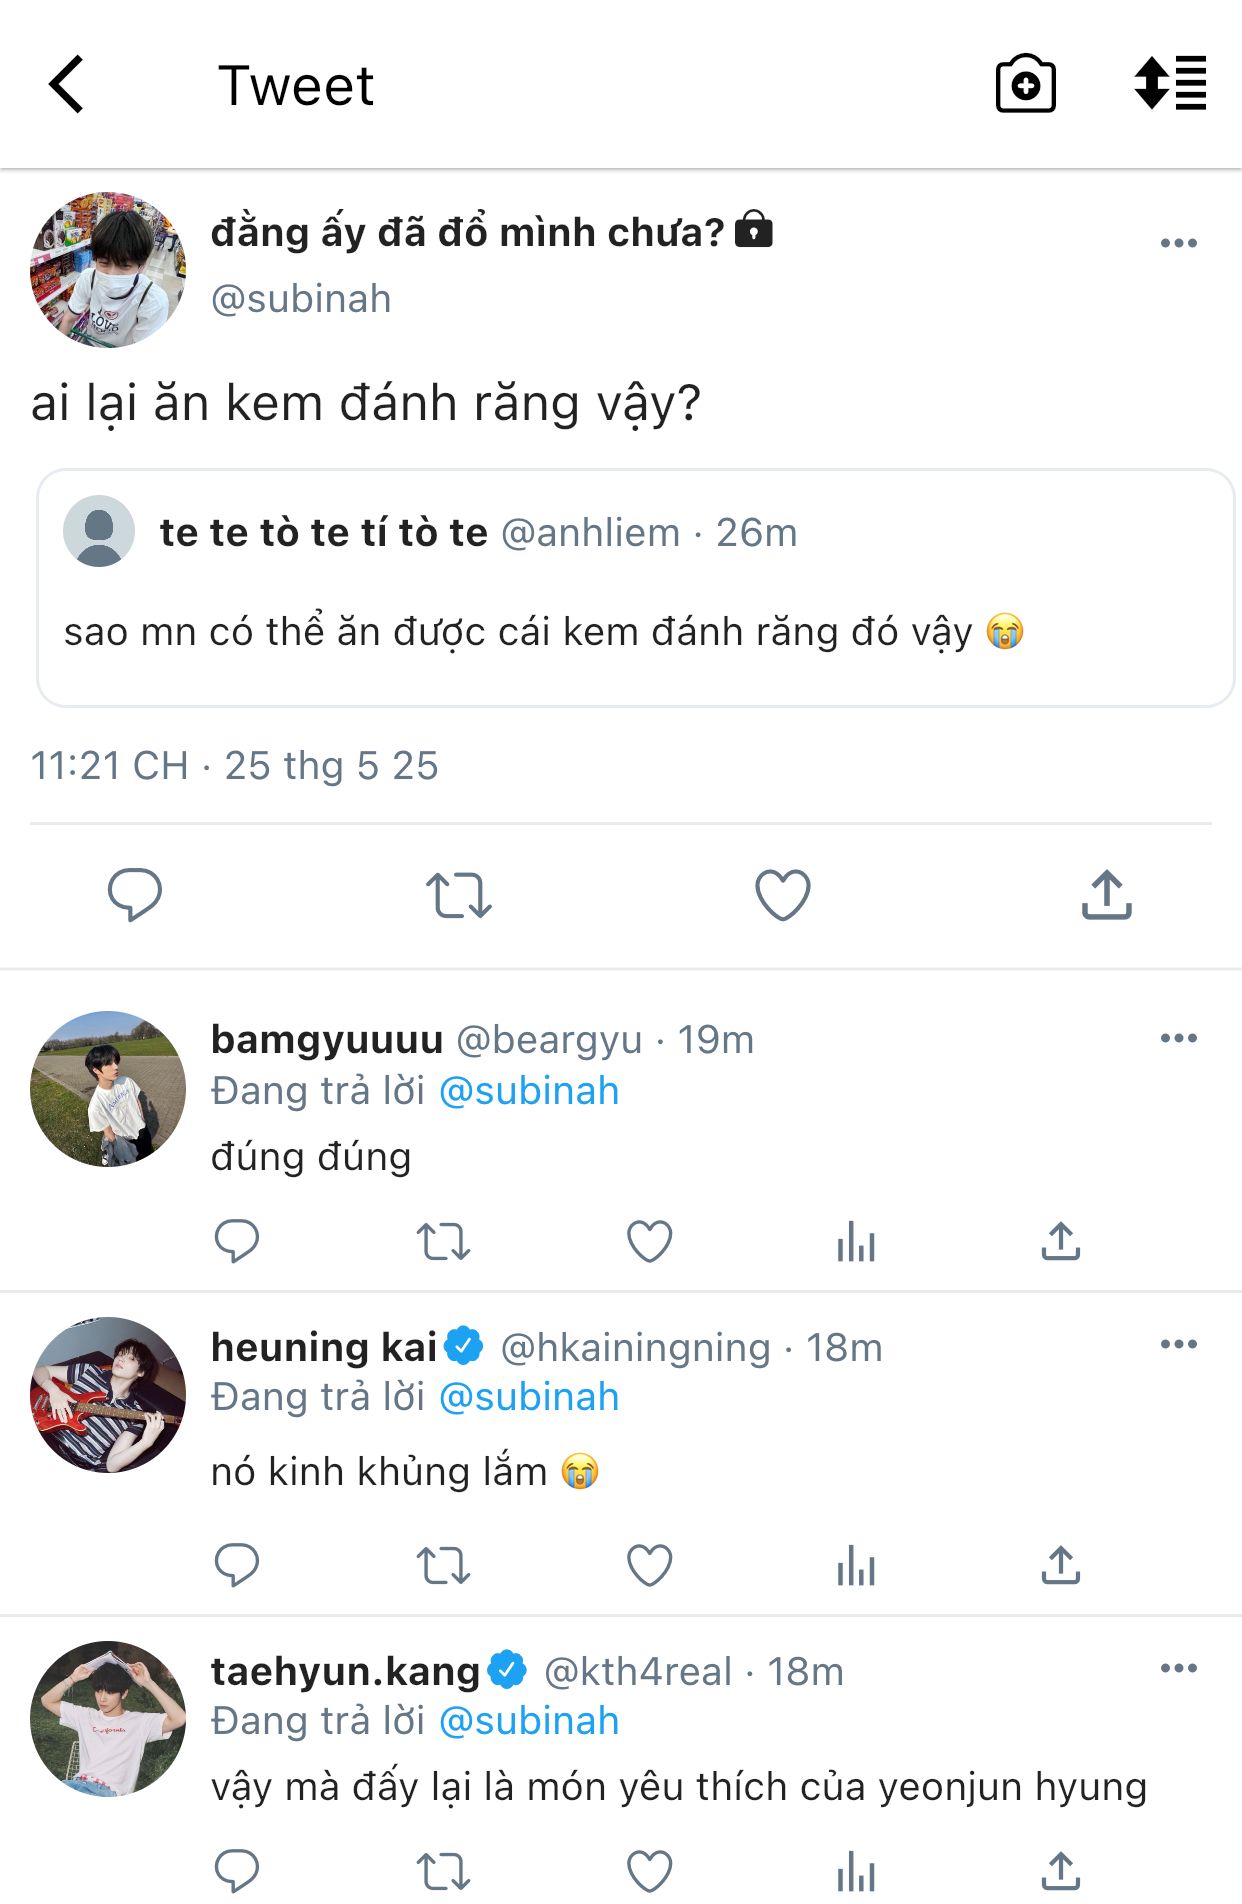The image size is (1242, 1904).
Task: Retweet heuning kai's reply
Action: (x=443, y=1566)
